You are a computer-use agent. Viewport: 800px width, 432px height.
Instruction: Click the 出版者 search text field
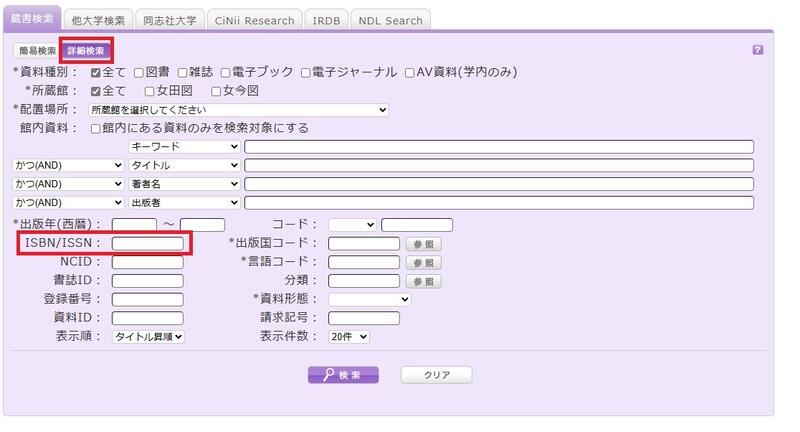(499, 202)
